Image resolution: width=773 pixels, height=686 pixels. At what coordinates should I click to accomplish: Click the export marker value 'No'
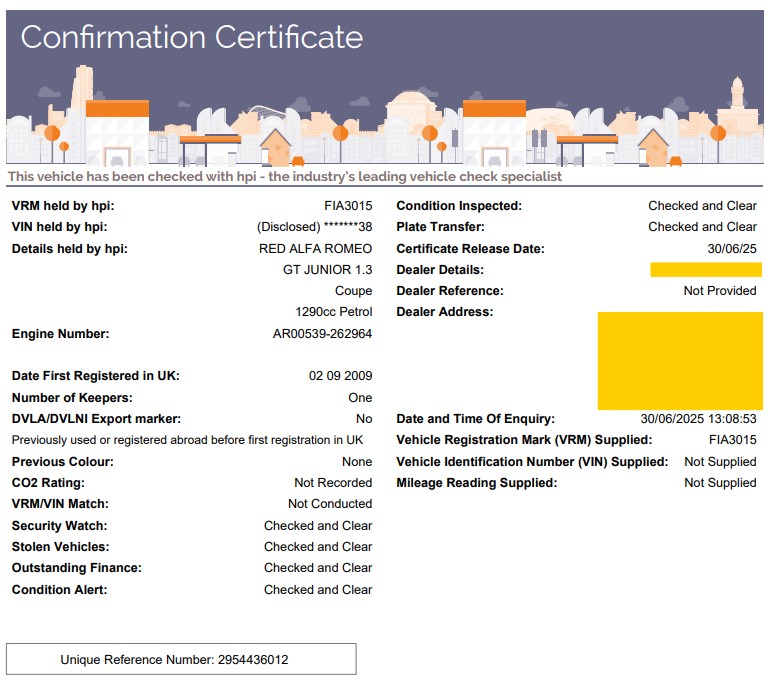[x=364, y=419]
